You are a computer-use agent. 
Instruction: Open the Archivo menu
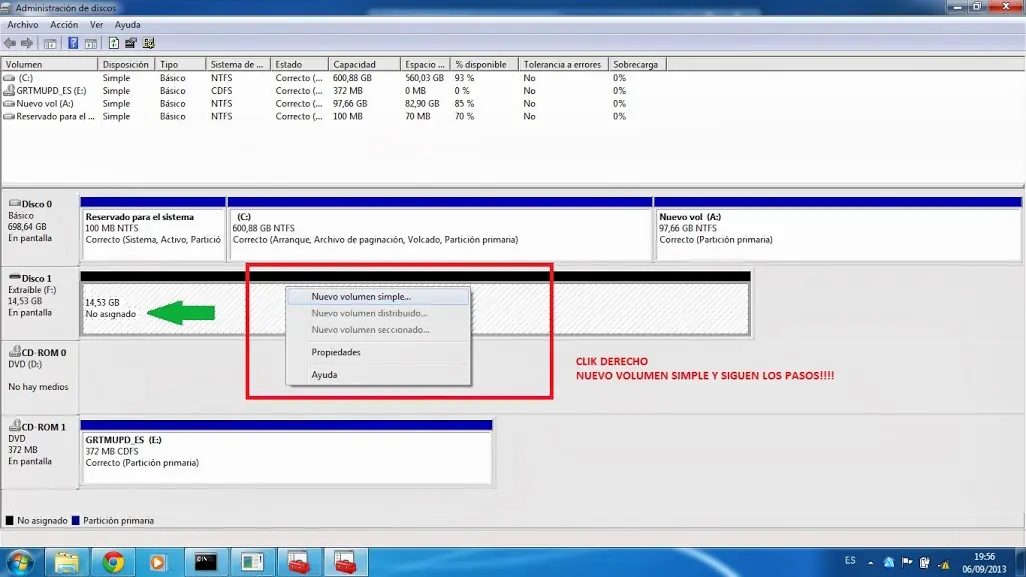coord(22,24)
